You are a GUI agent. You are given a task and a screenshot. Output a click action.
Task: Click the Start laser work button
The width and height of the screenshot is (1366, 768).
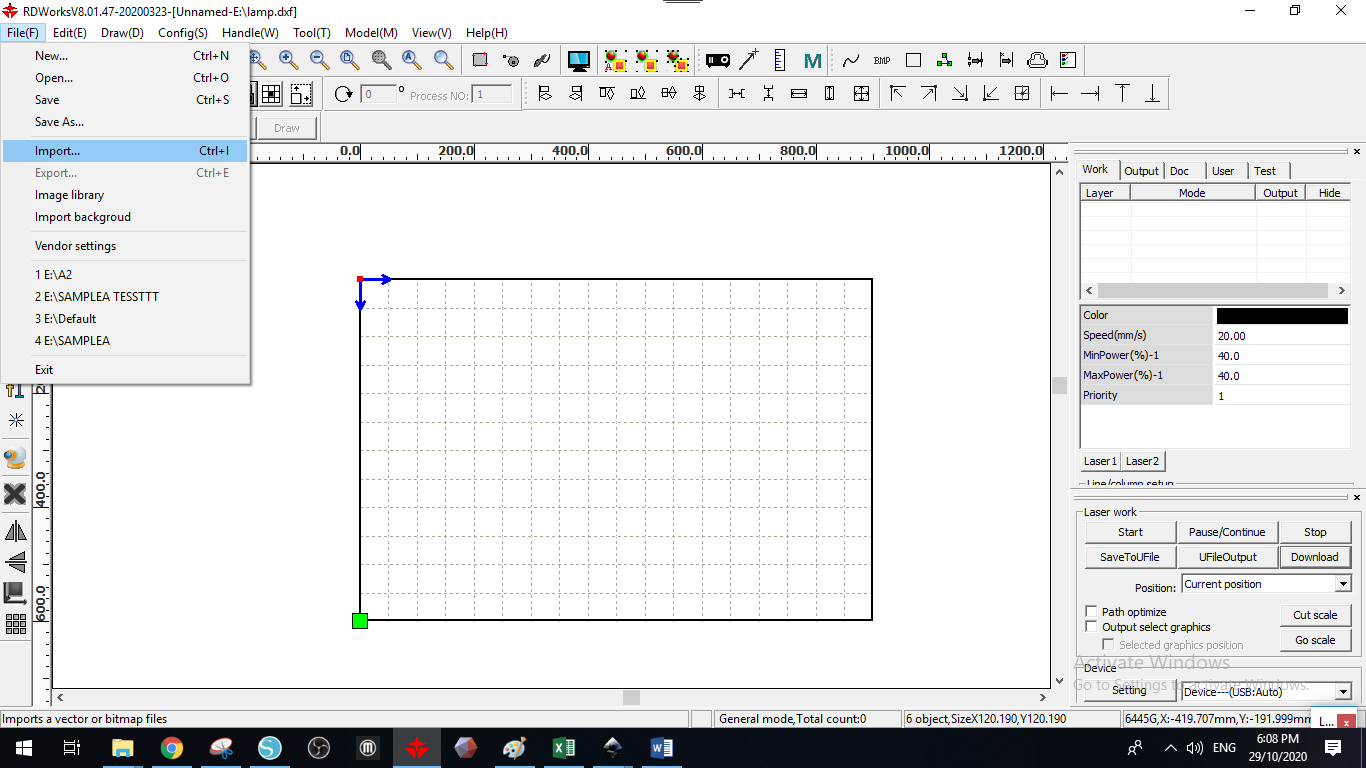[1130, 532]
